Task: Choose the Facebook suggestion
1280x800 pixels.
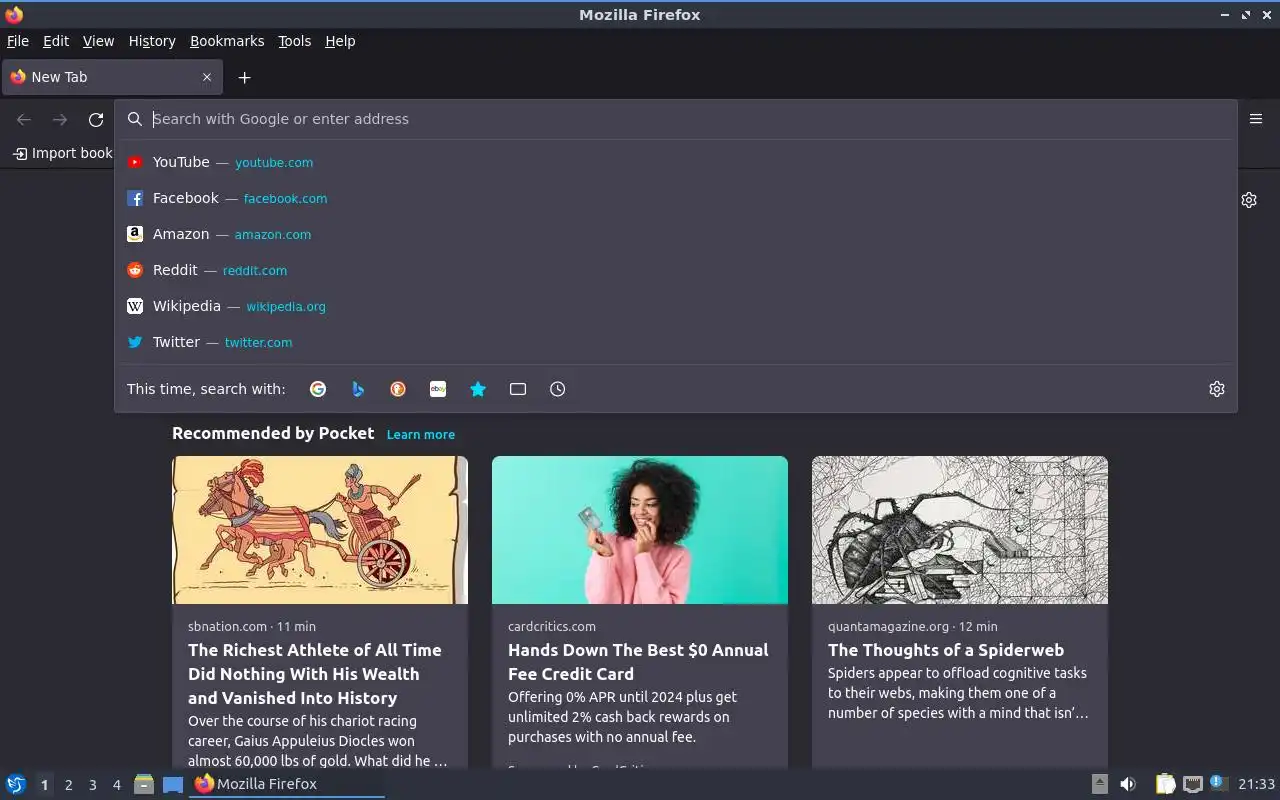Action: pos(676,198)
